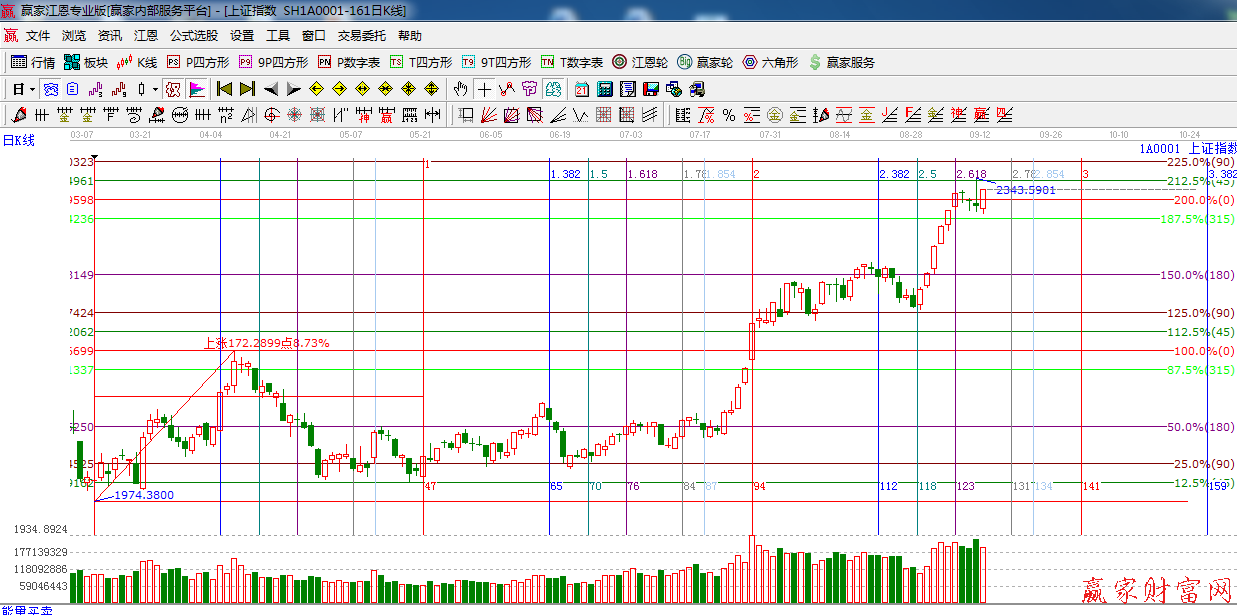The image size is (1237, 615).
Task: Expand the candlestick style dropdown arrow
Action: click(155, 89)
